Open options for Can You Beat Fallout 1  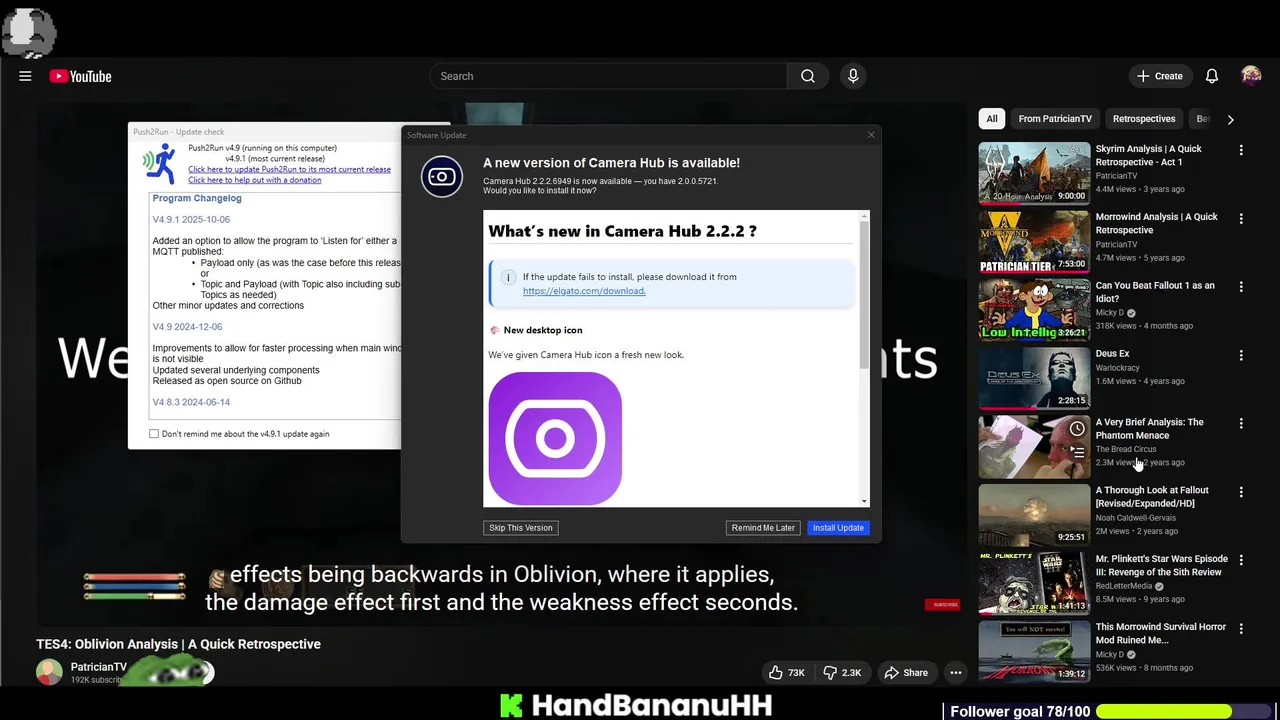click(x=1241, y=287)
